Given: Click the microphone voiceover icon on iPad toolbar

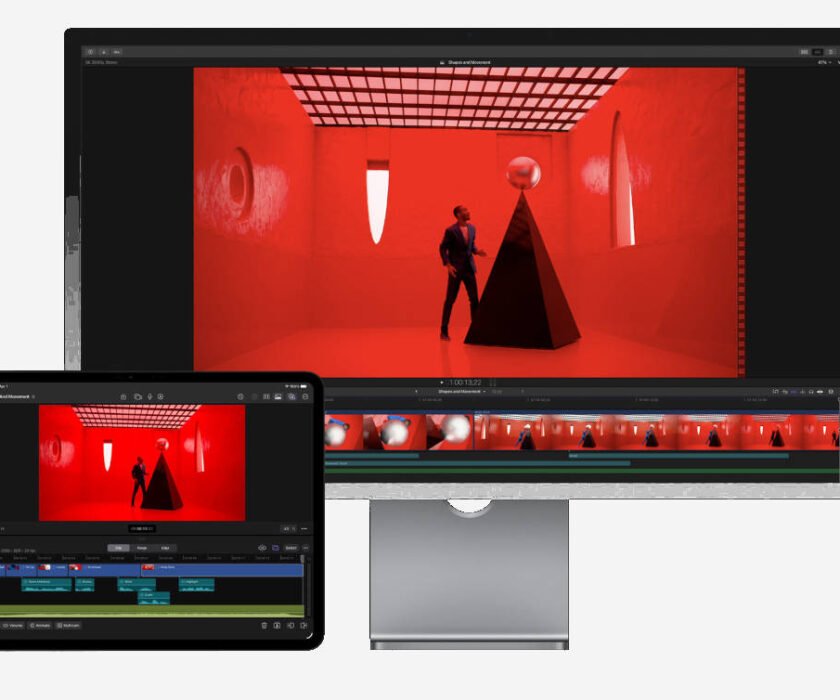Looking at the screenshot, I should (149, 397).
